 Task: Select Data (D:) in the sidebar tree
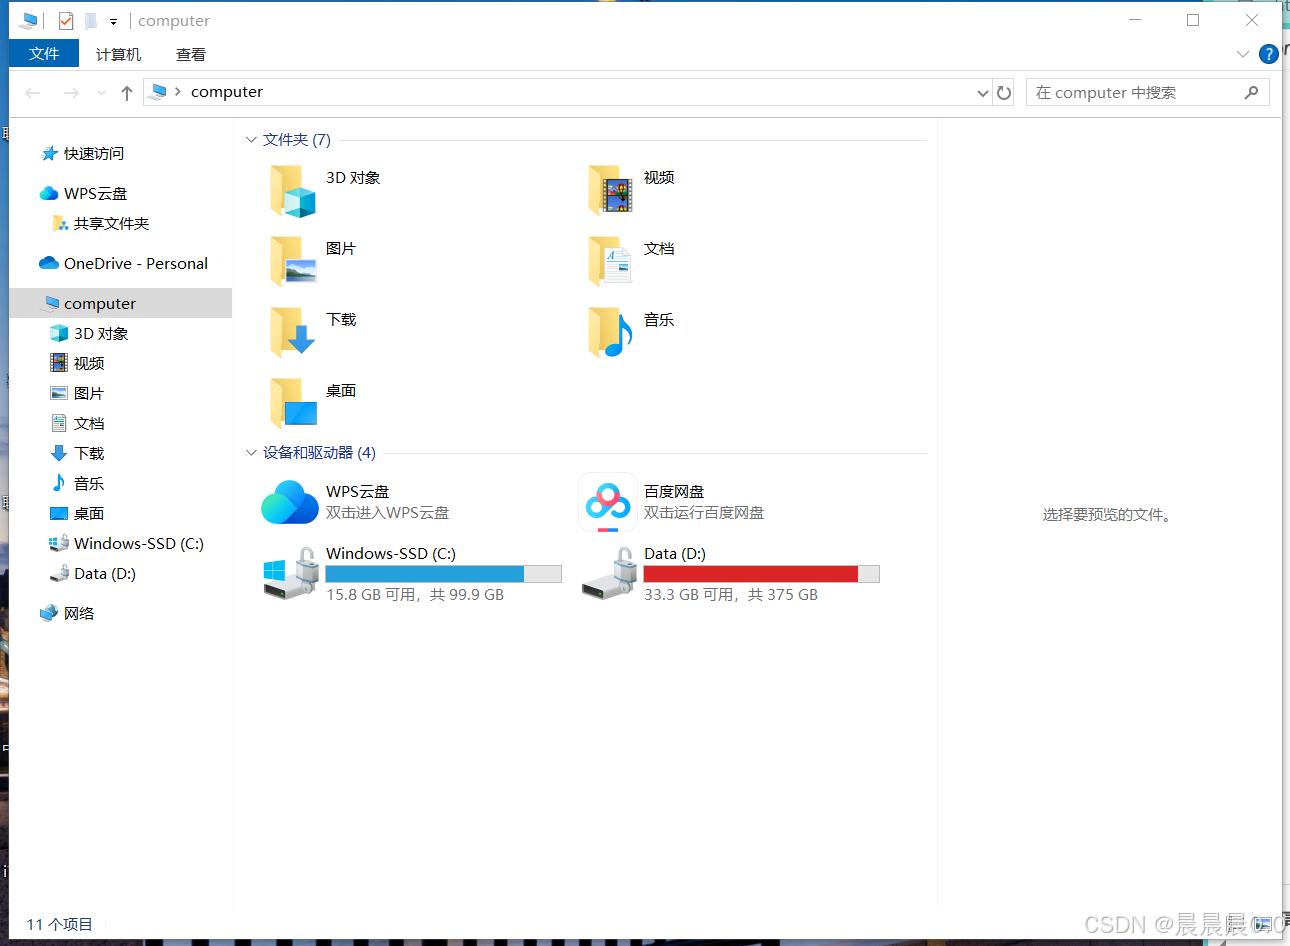[105, 573]
